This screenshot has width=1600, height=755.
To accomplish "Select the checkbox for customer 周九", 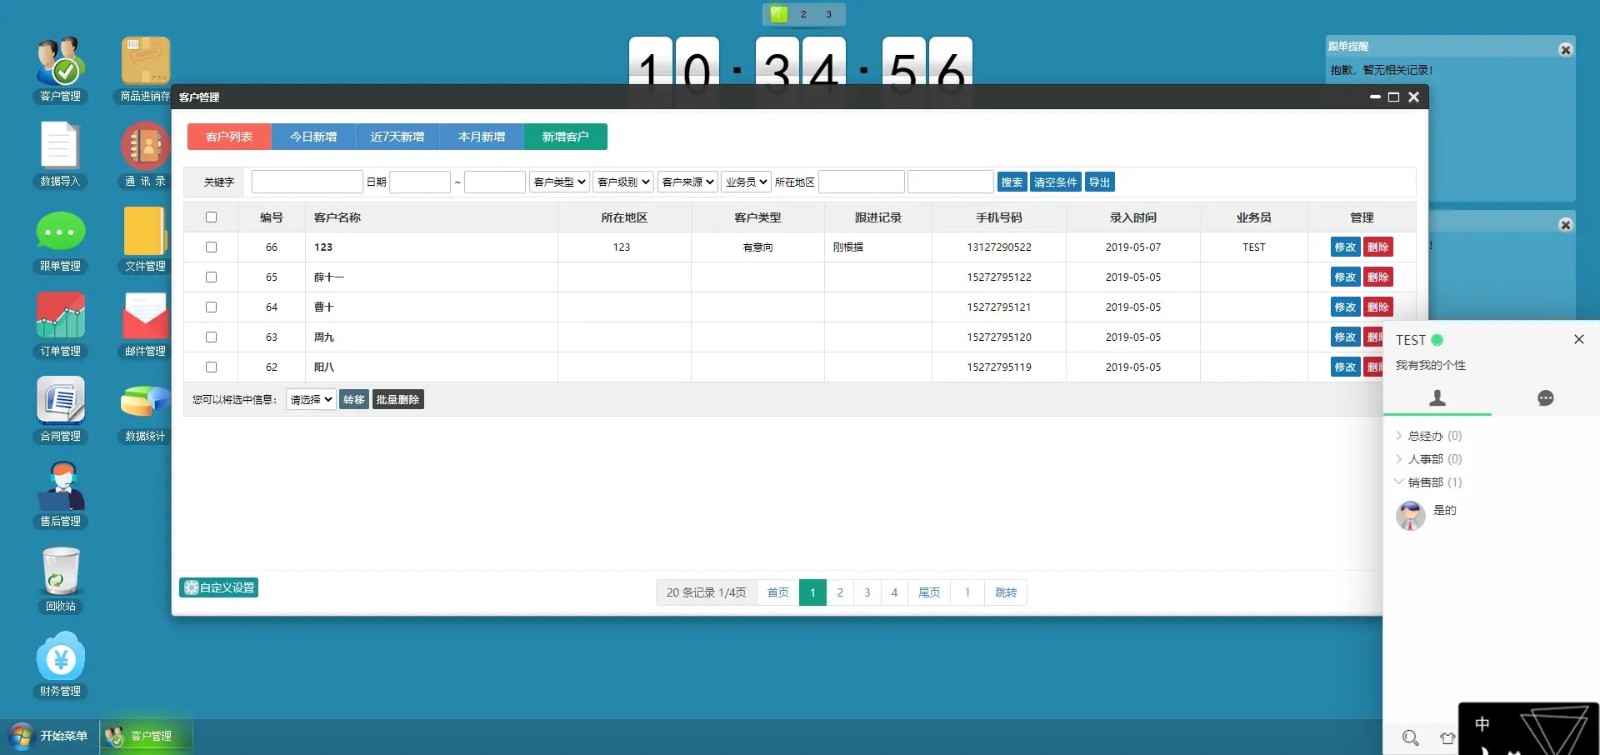I will tap(211, 337).
